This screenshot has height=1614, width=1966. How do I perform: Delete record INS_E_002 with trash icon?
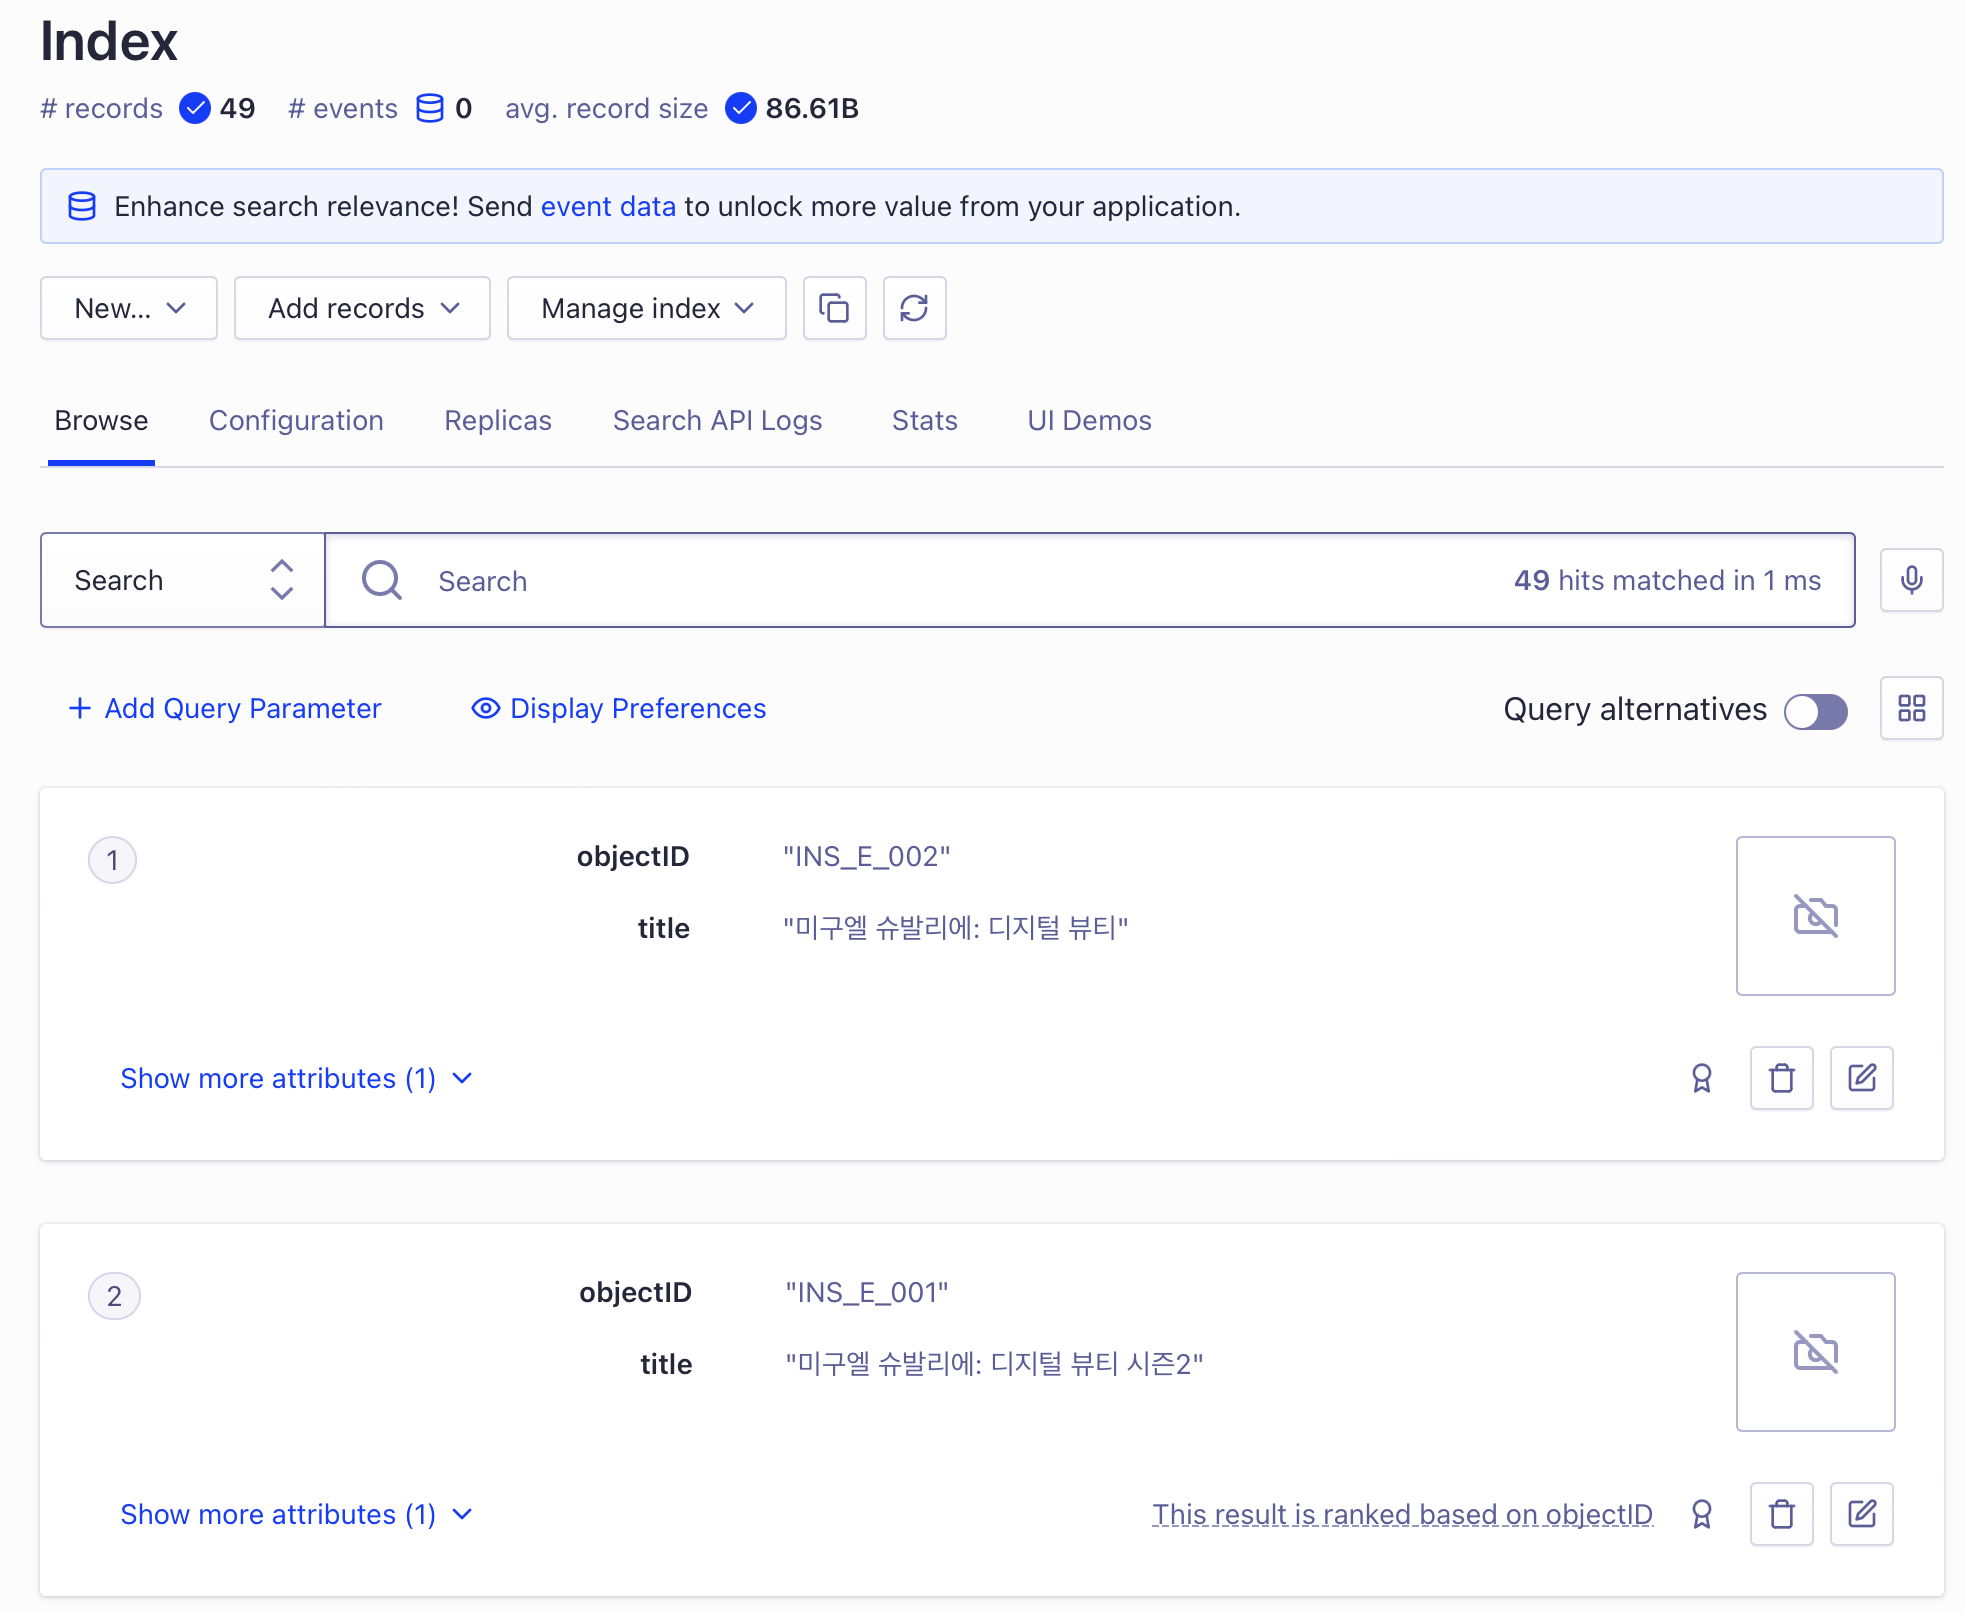[1781, 1078]
